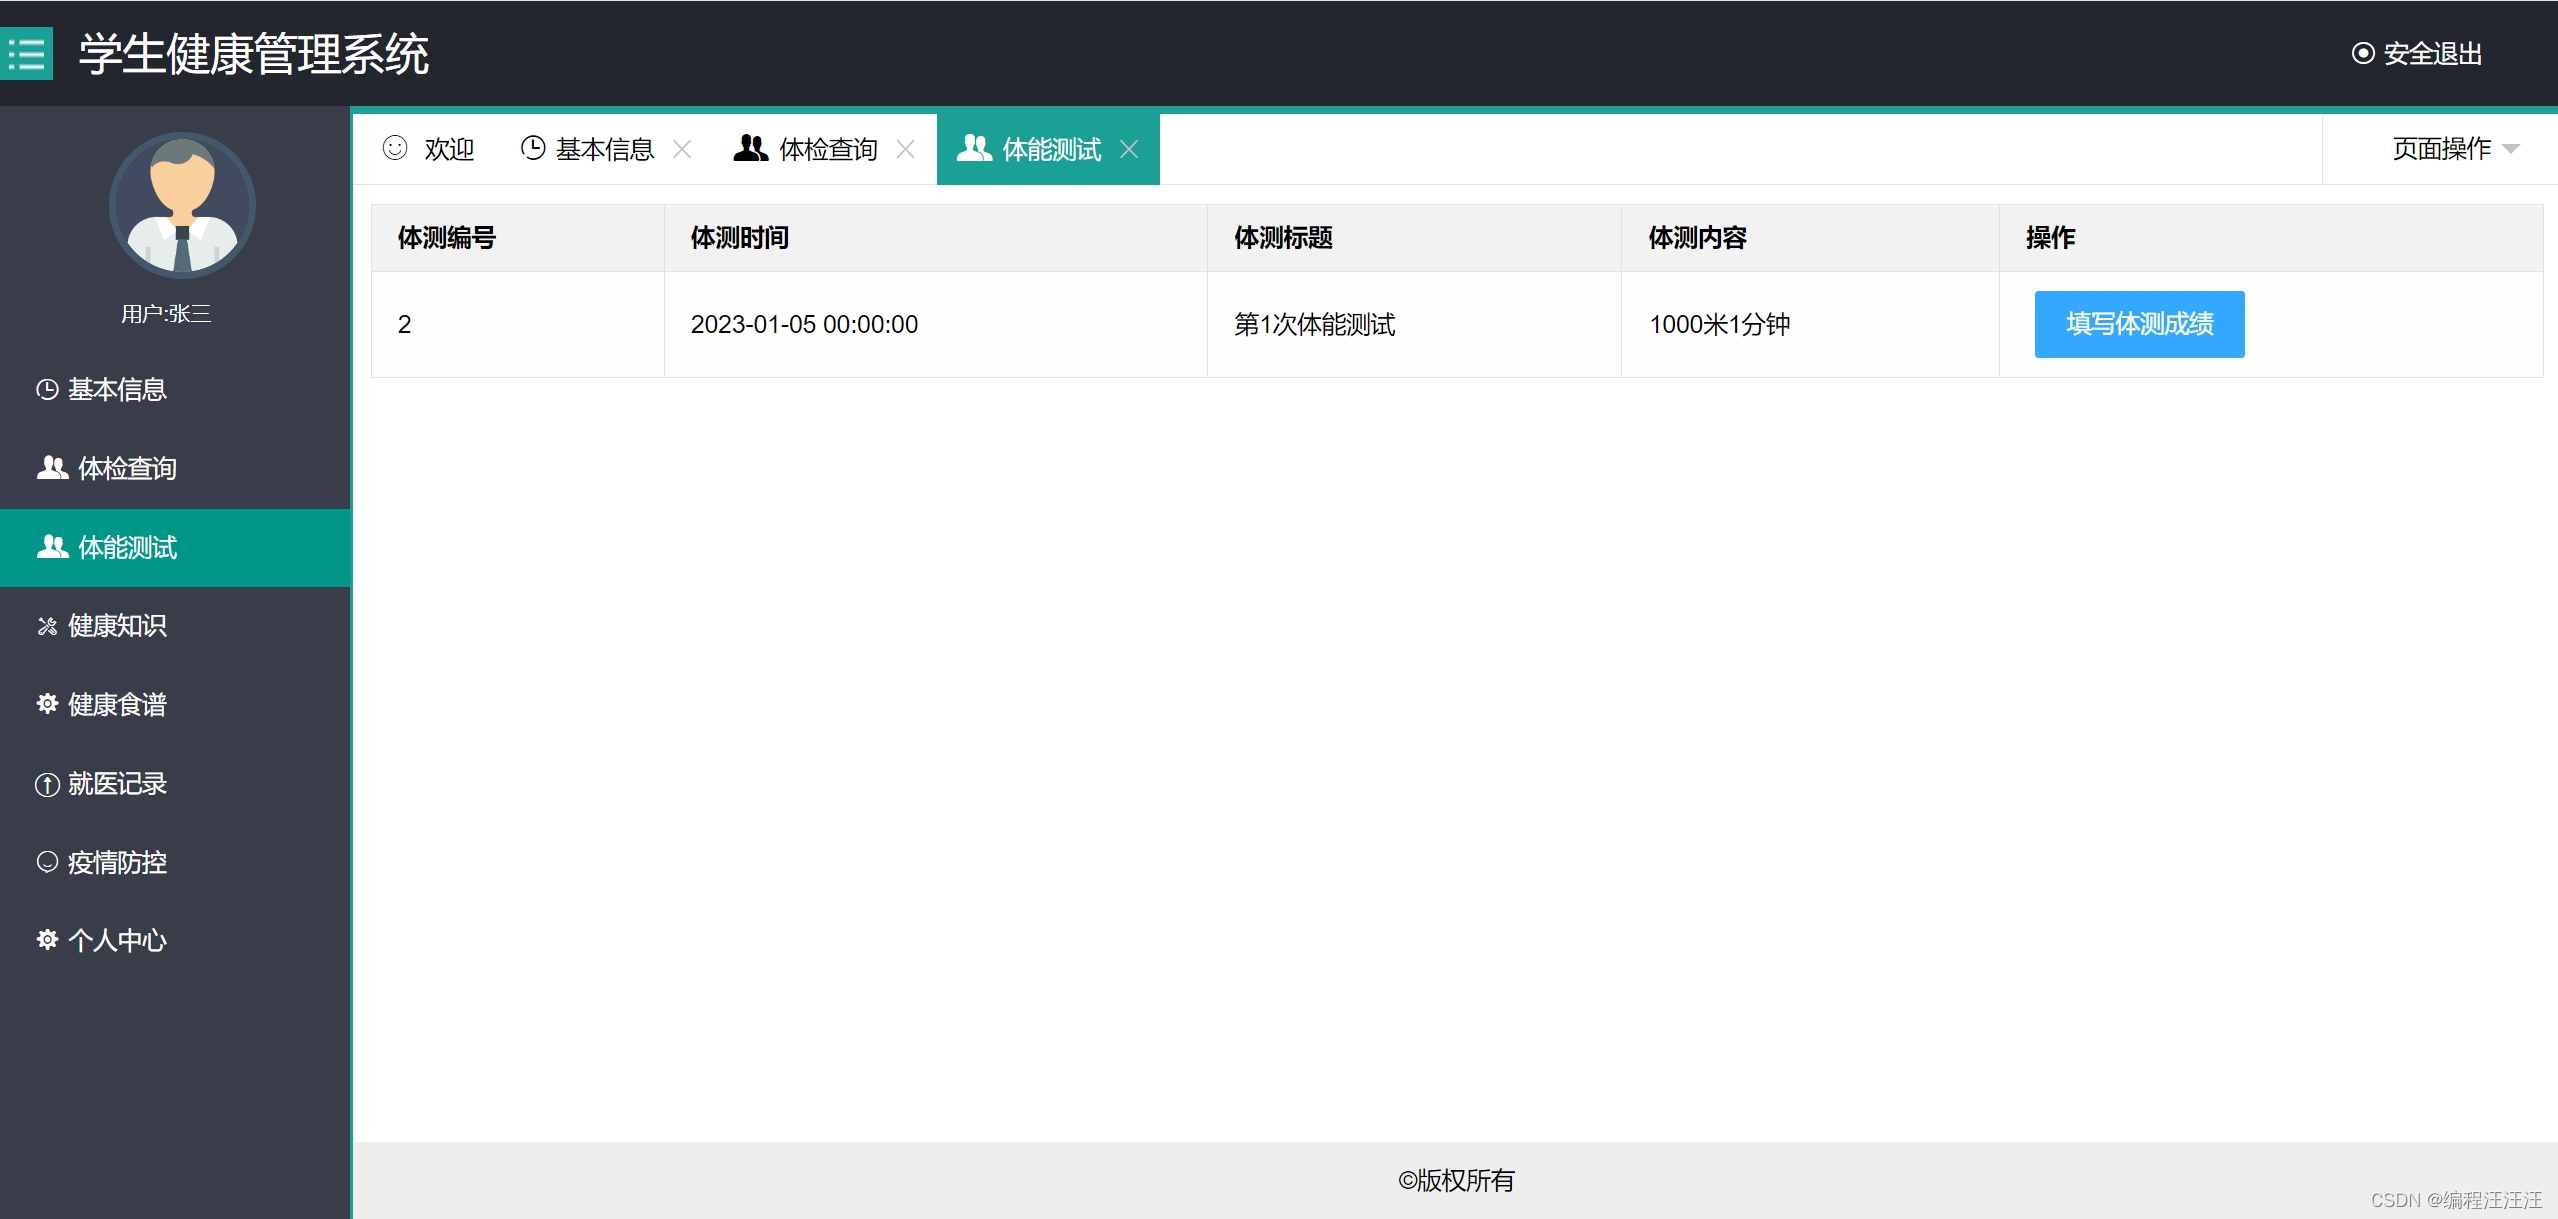Image resolution: width=2558 pixels, height=1219 pixels.
Task: Open 疫情防控 sidebar item
Action: (x=116, y=862)
